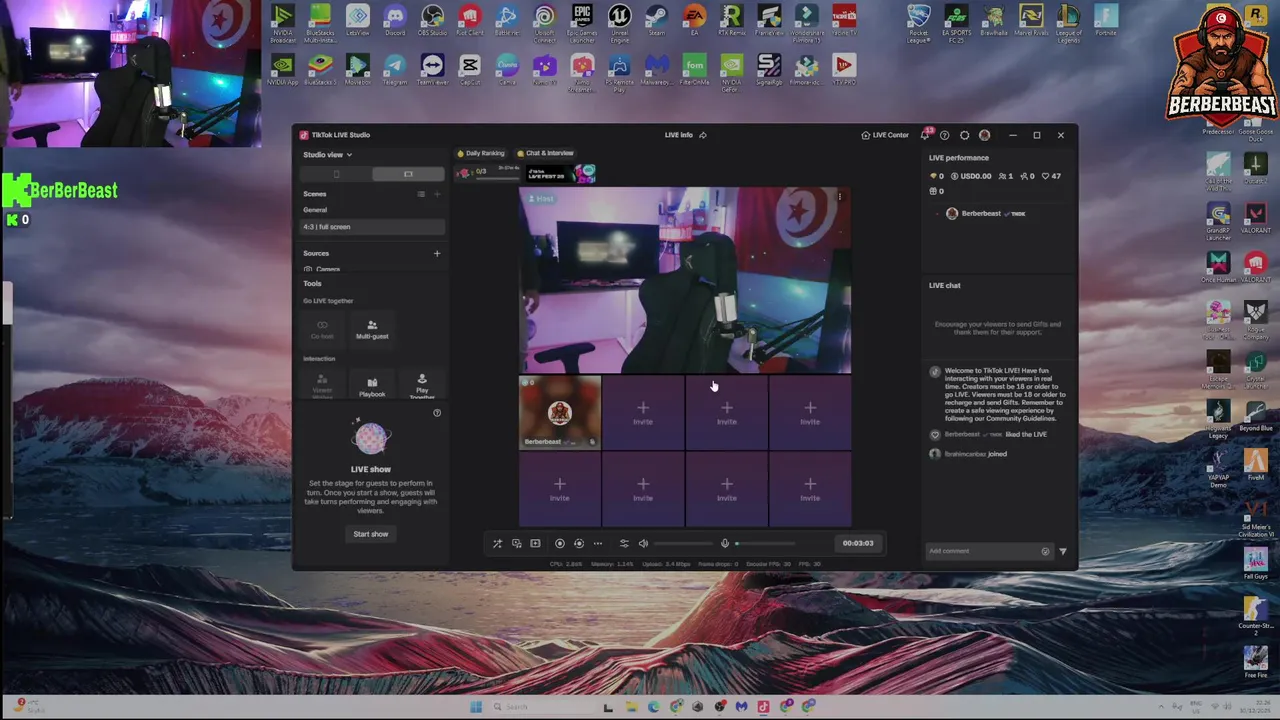
Task: Open the notifications bell
Action: tap(925, 135)
